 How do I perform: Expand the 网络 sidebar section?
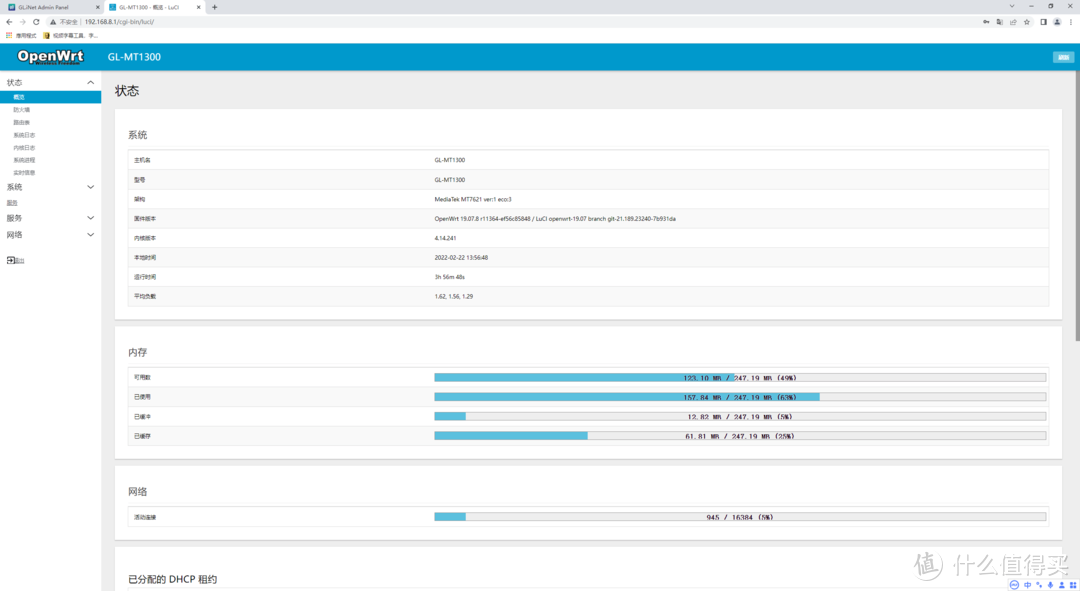90,235
